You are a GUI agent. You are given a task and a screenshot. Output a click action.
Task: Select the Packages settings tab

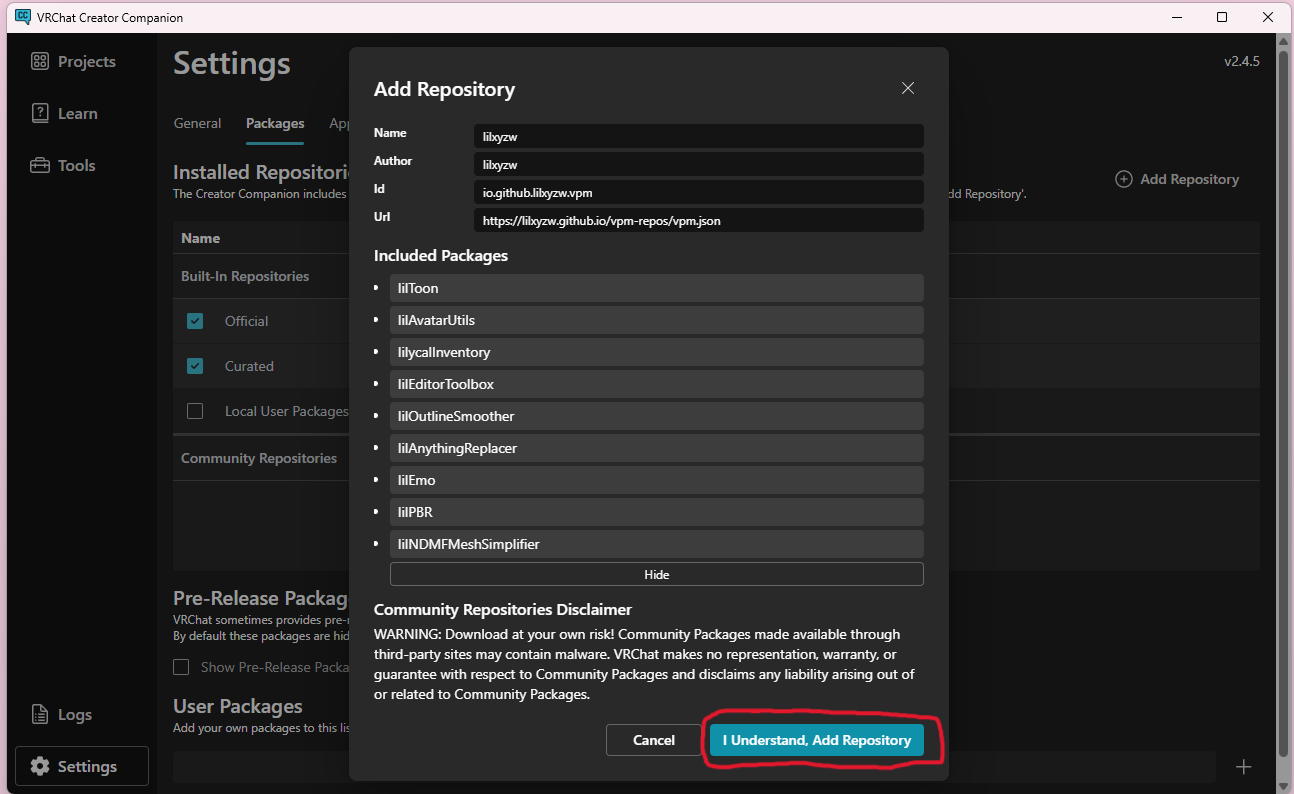tap(275, 123)
